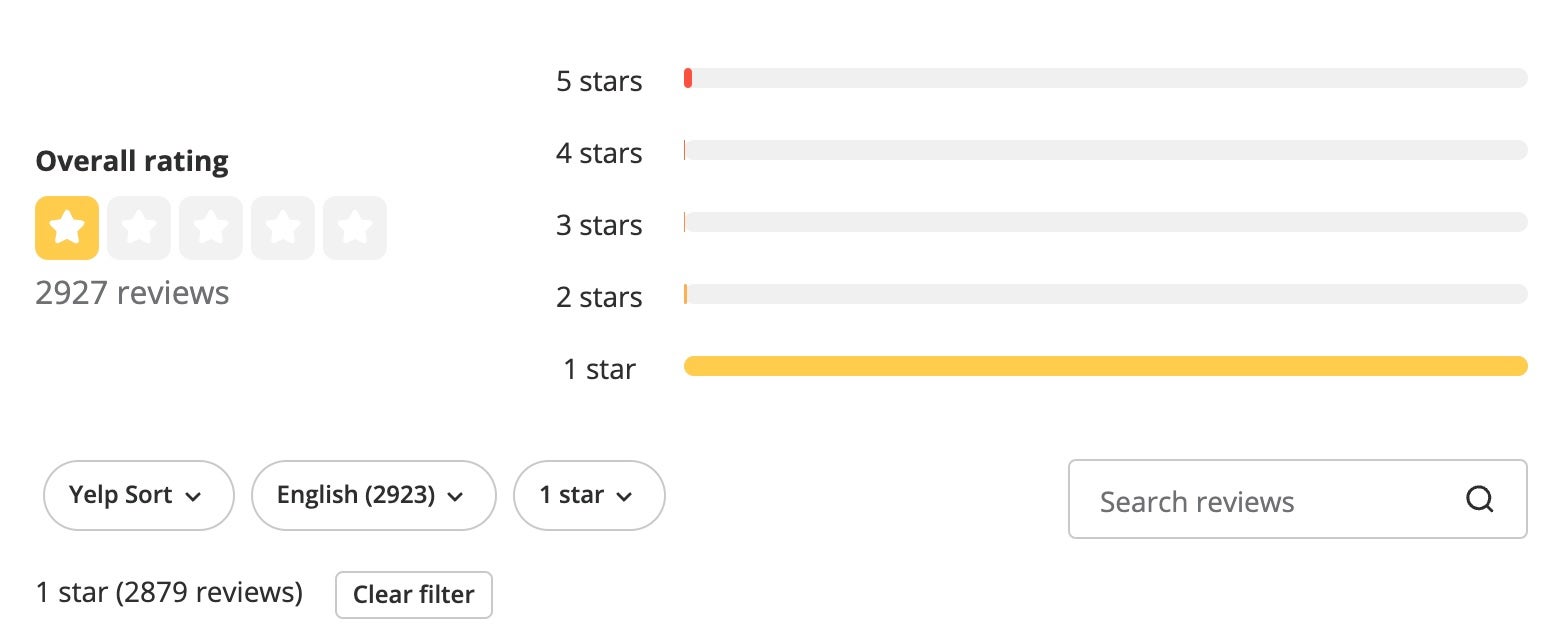Select the 2 stars rating bar
Screen dimensions: 1566x642
click(1105, 294)
